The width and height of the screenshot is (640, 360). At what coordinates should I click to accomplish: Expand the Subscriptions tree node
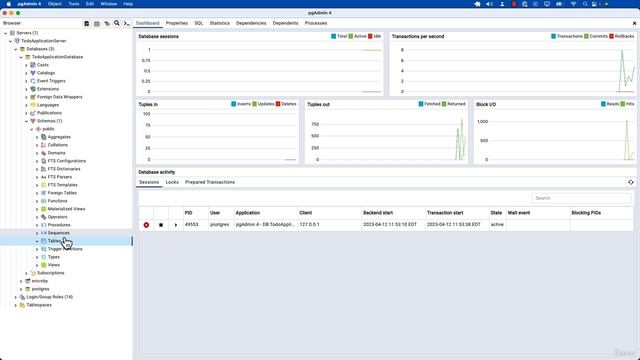pyautogui.click(x=27, y=273)
